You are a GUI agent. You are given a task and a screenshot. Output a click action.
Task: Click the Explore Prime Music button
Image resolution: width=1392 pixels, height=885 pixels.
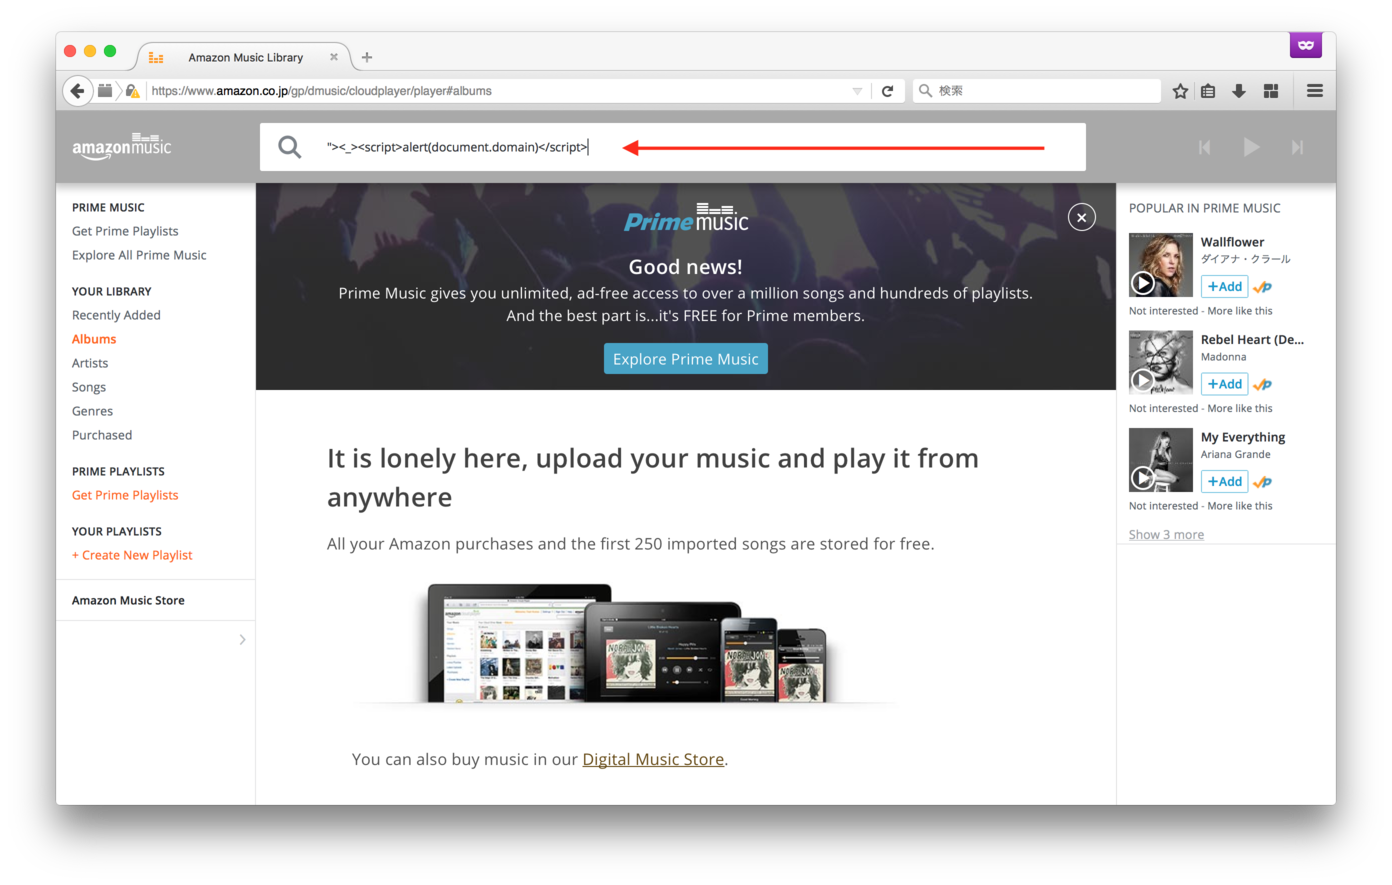click(x=686, y=359)
